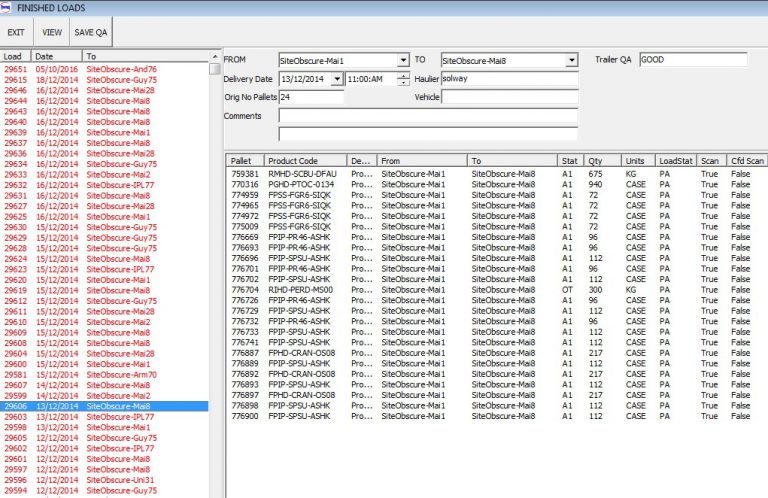
Task: Open the Delivery Date calendar dropdown
Action: pyautogui.click(x=336, y=79)
